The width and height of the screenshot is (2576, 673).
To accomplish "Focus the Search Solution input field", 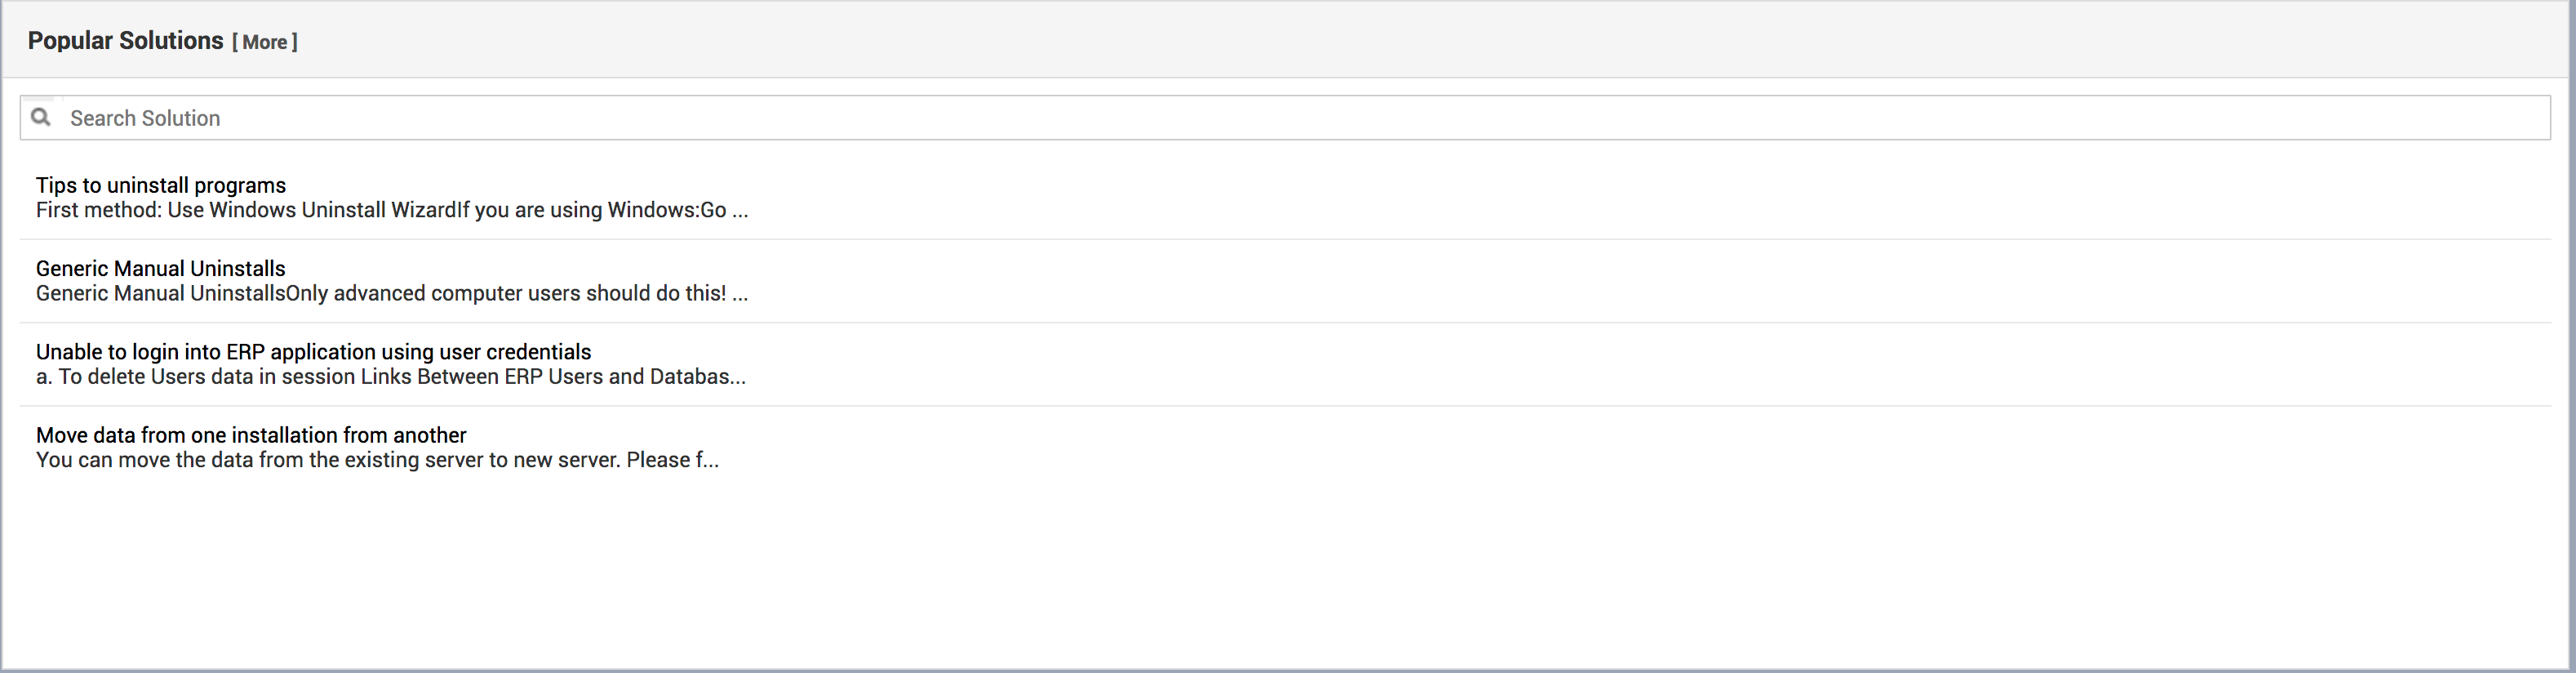I will [x=1300, y=118].
